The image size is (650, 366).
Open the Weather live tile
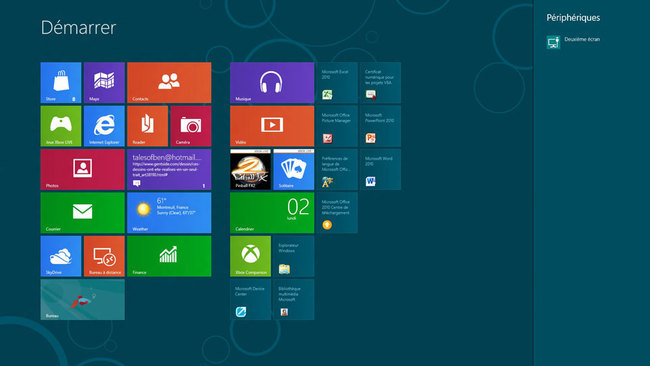pyautogui.click(x=169, y=213)
